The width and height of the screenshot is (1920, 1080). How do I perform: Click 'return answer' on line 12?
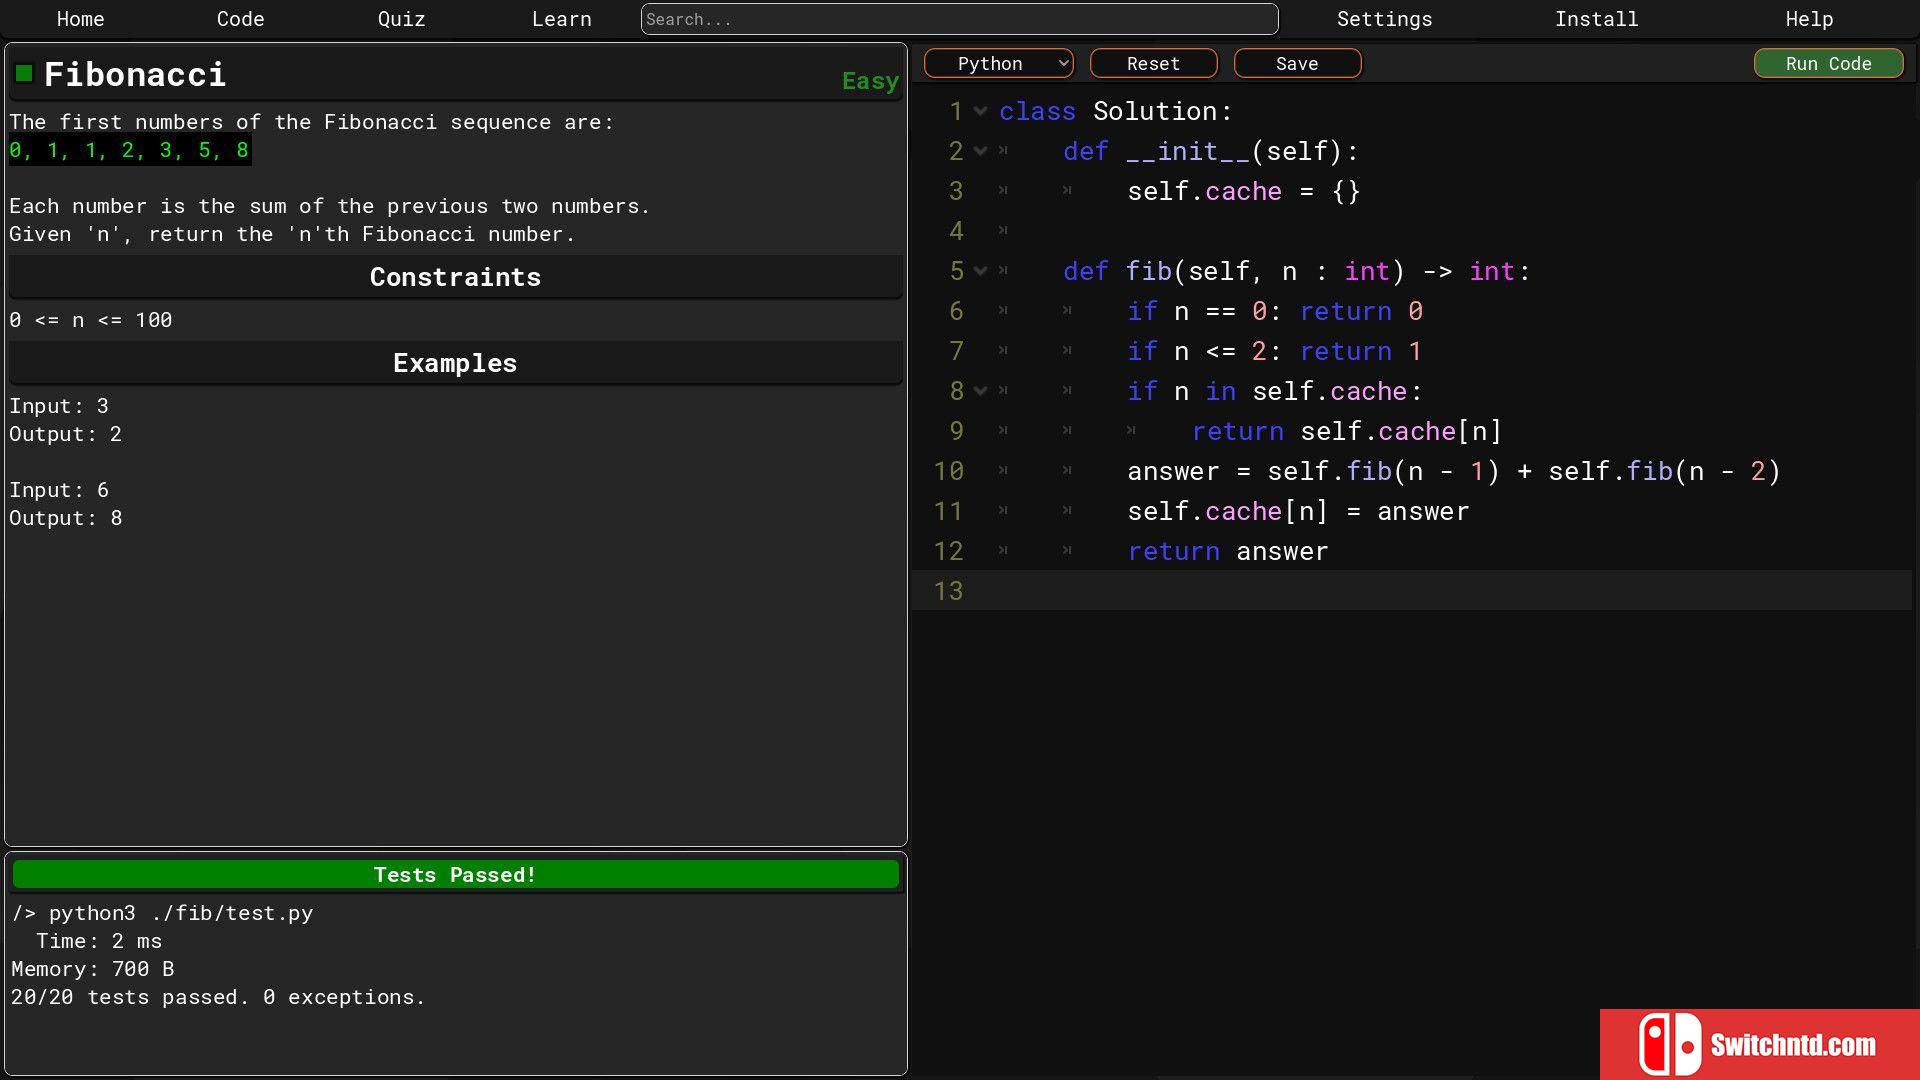pyautogui.click(x=1228, y=551)
